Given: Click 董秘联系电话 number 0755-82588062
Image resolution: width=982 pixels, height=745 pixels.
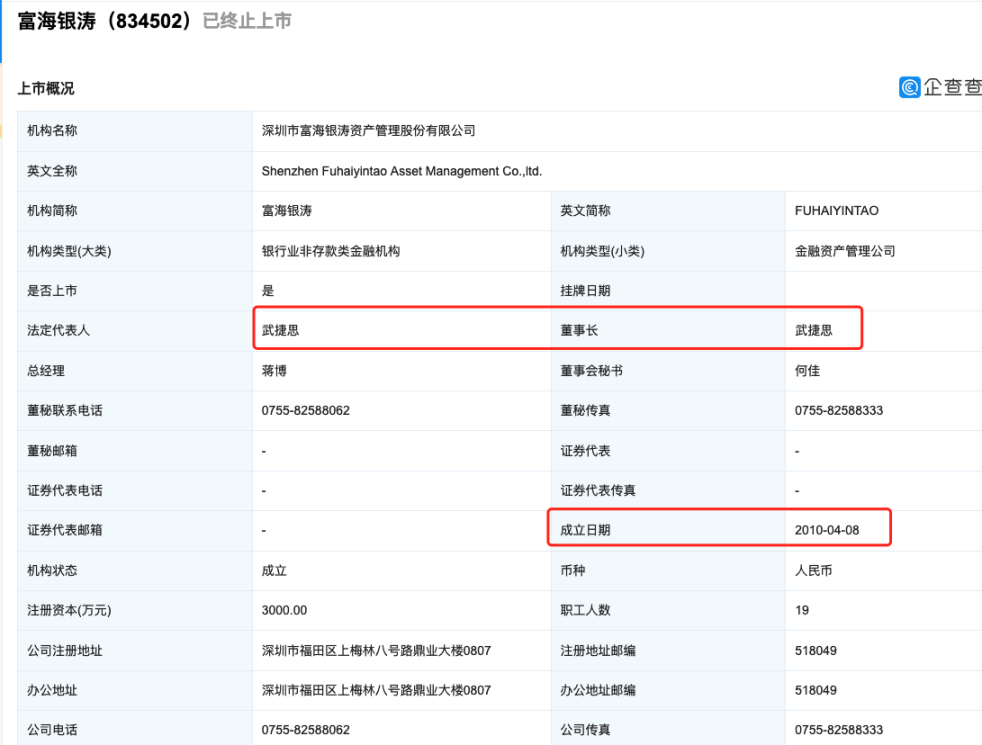Looking at the screenshot, I should click(306, 411).
